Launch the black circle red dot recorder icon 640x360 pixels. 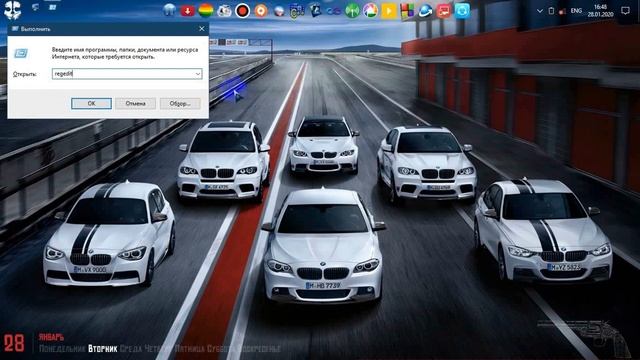242,11
